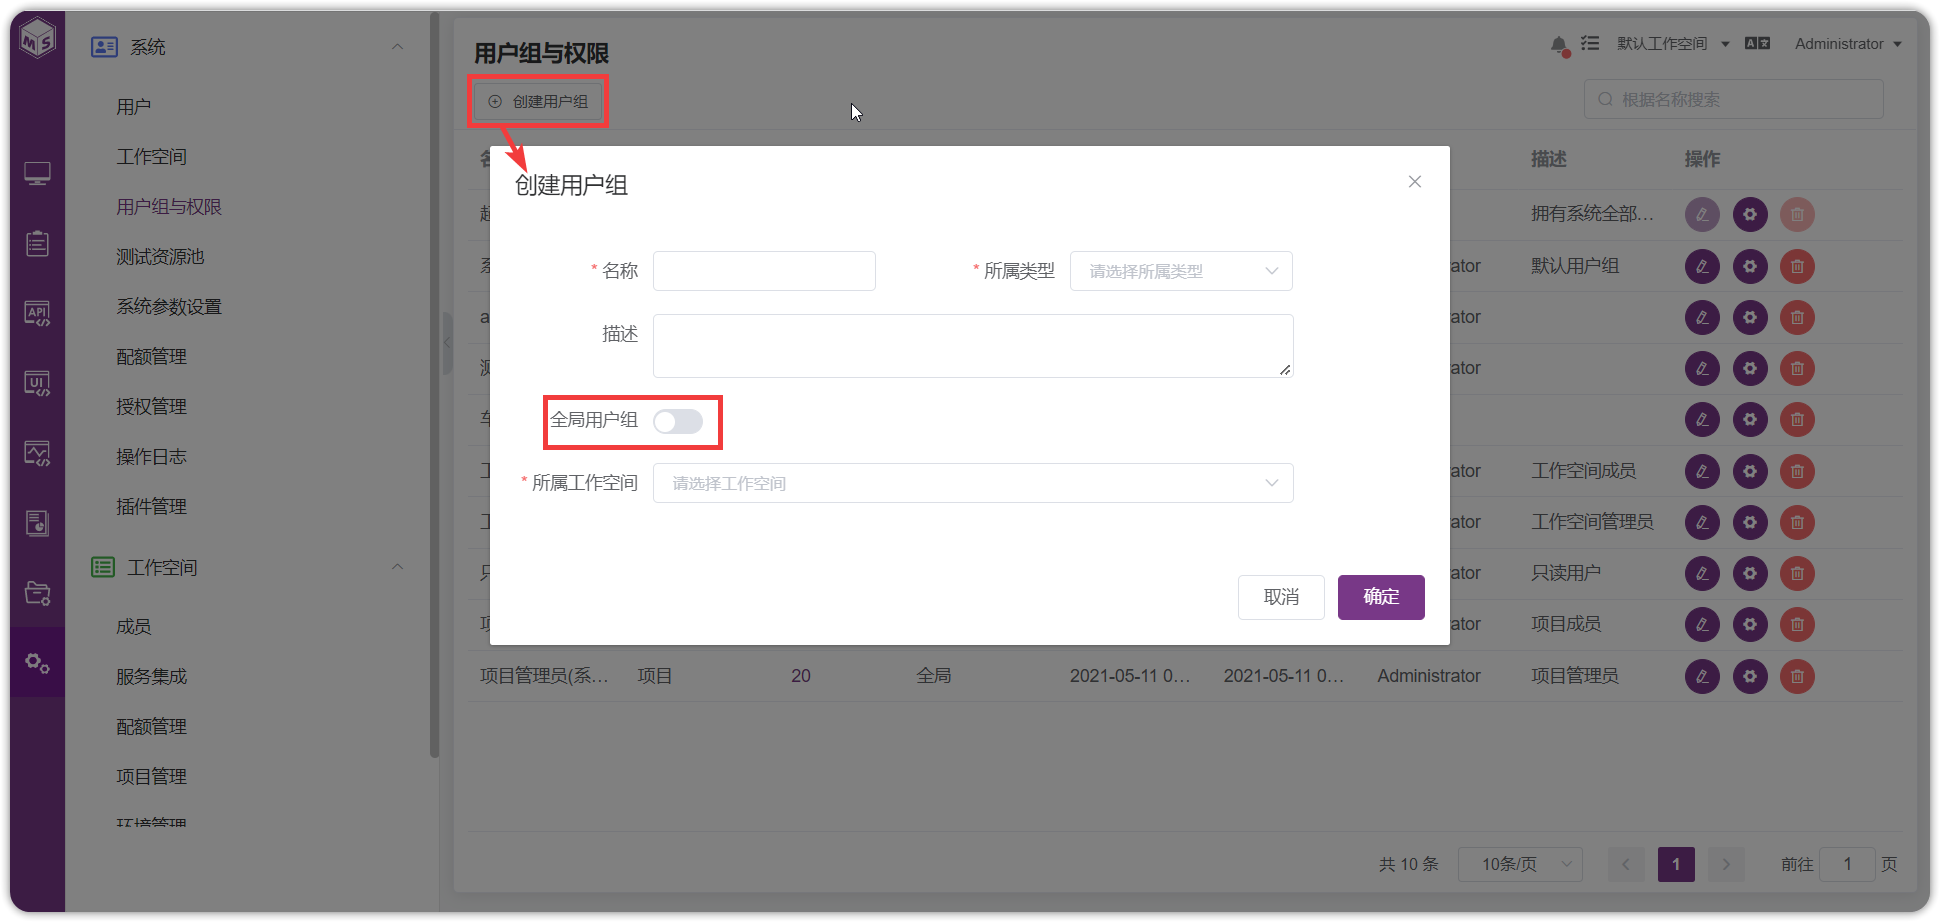Screen dimensions: 1940x922
Task: Open the UI test sidebar icon
Action: pos(38,384)
